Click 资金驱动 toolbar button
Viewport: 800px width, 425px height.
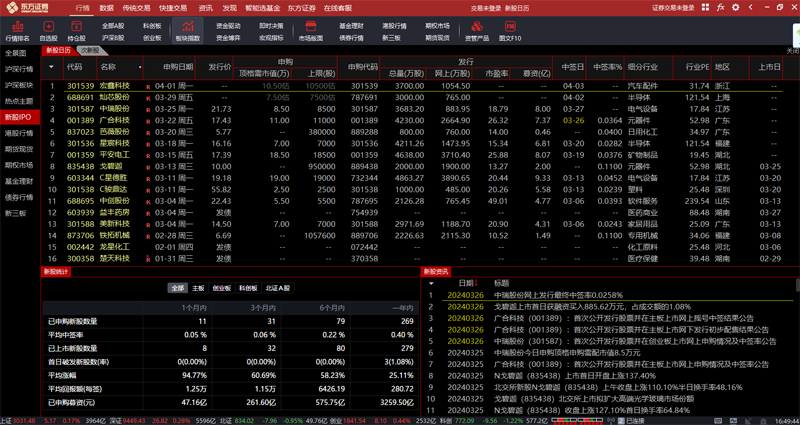point(228,26)
